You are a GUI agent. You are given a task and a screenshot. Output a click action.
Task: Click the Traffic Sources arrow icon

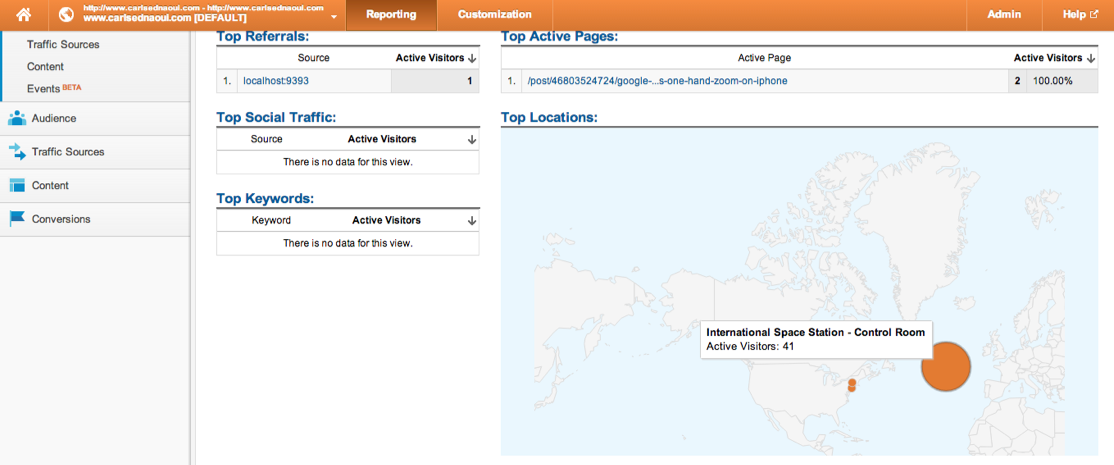click(x=16, y=152)
